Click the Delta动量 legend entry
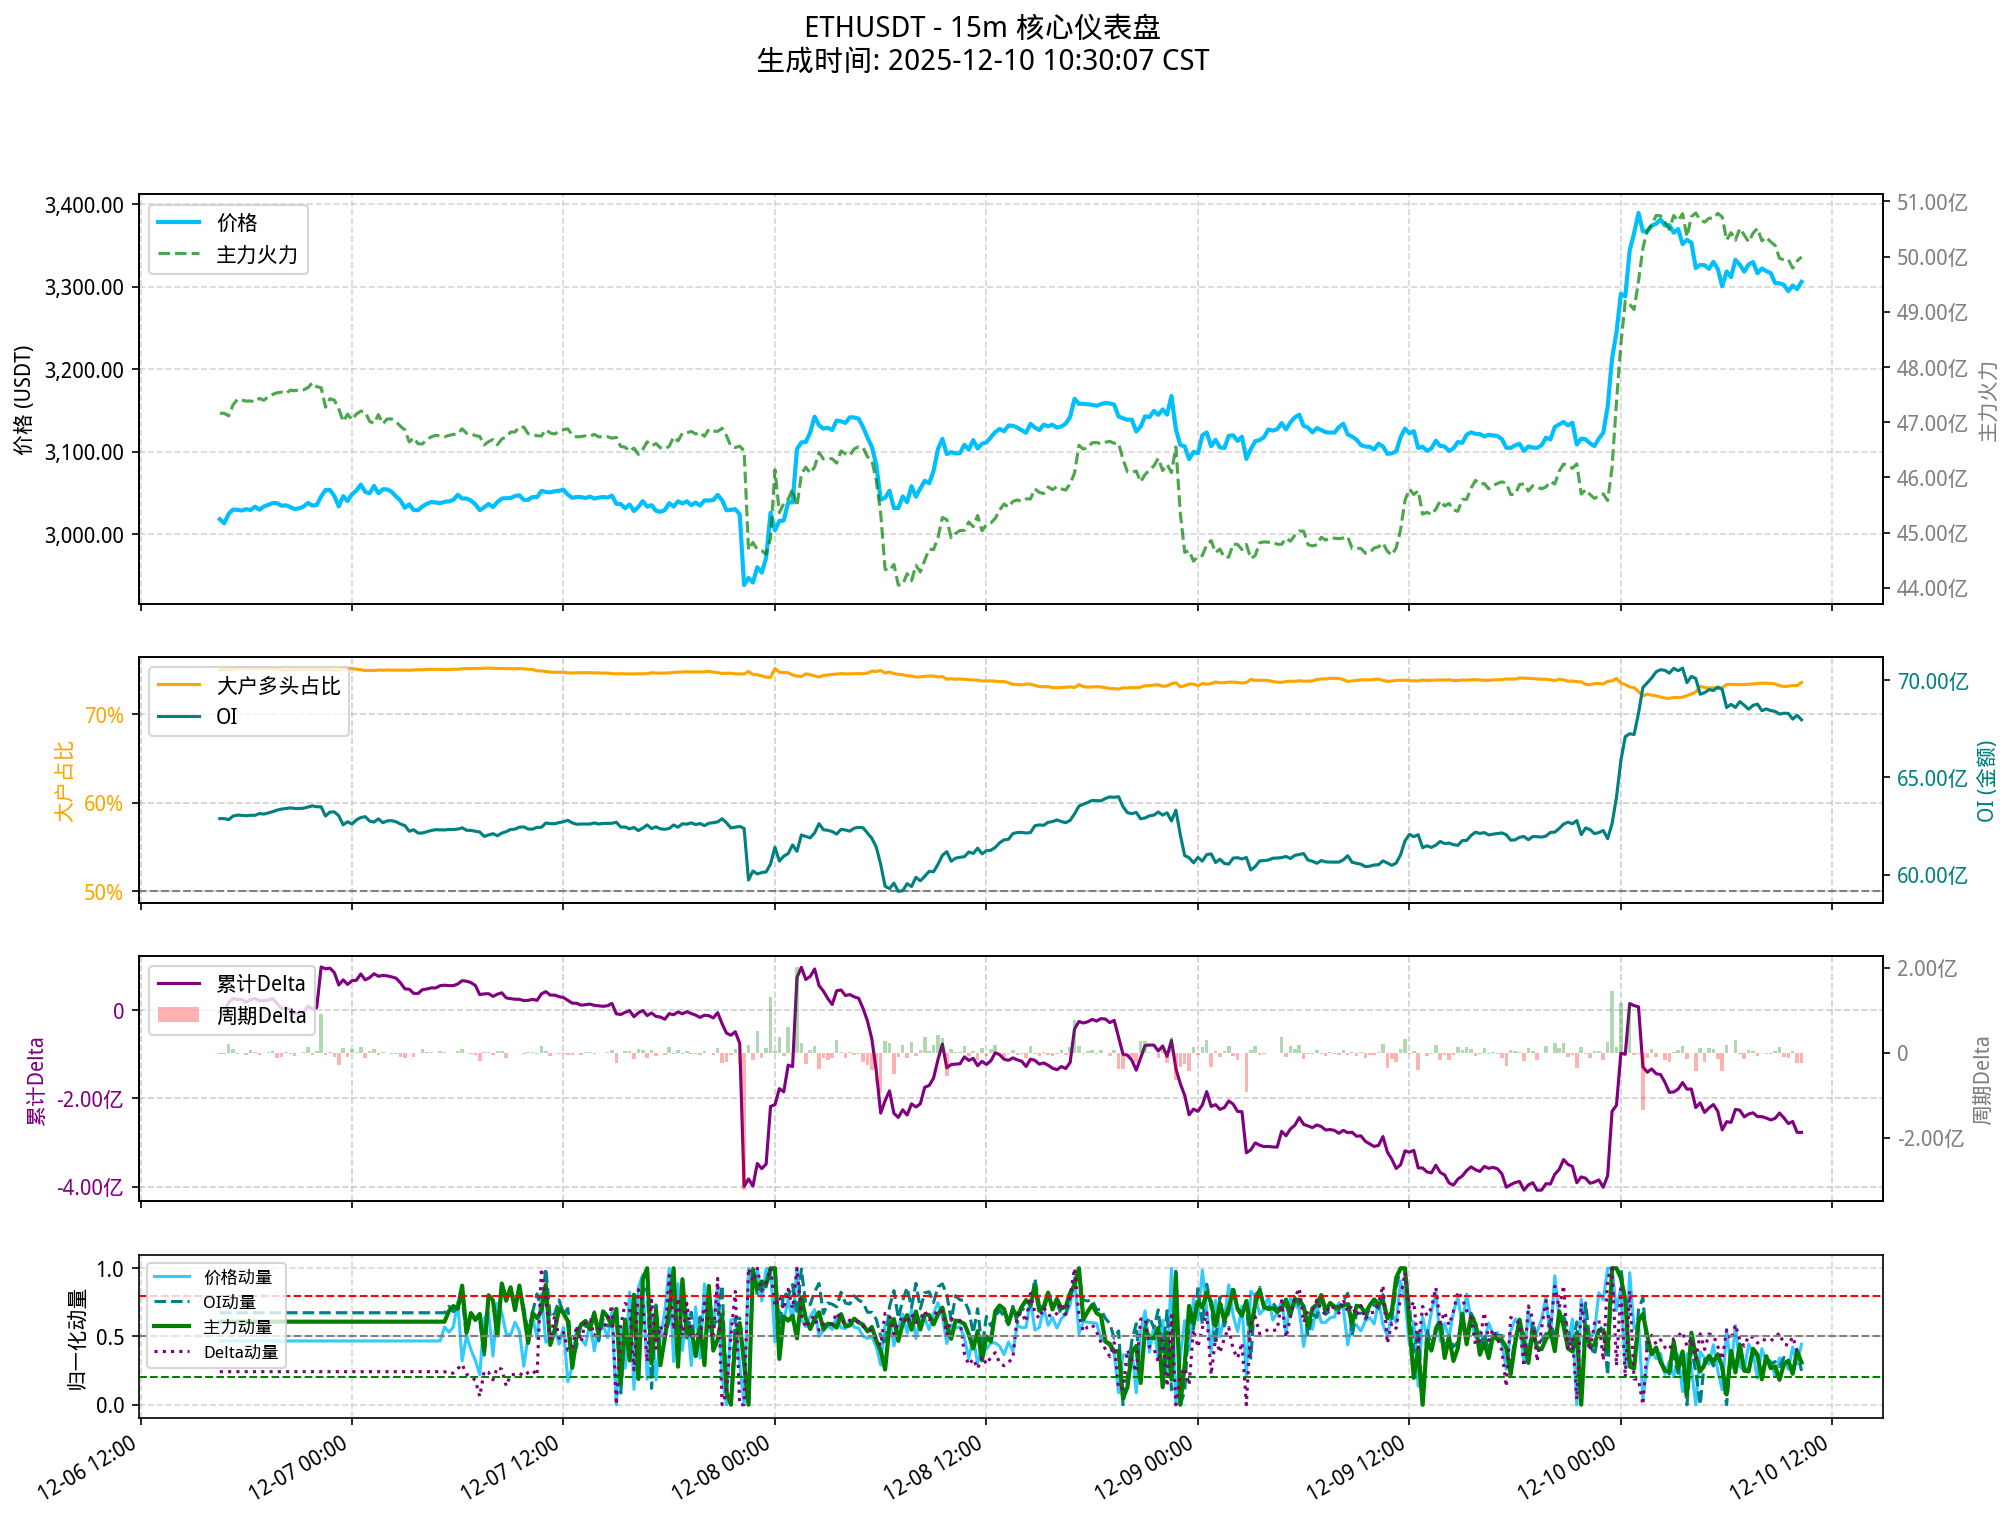 (x=240, y=1353)
